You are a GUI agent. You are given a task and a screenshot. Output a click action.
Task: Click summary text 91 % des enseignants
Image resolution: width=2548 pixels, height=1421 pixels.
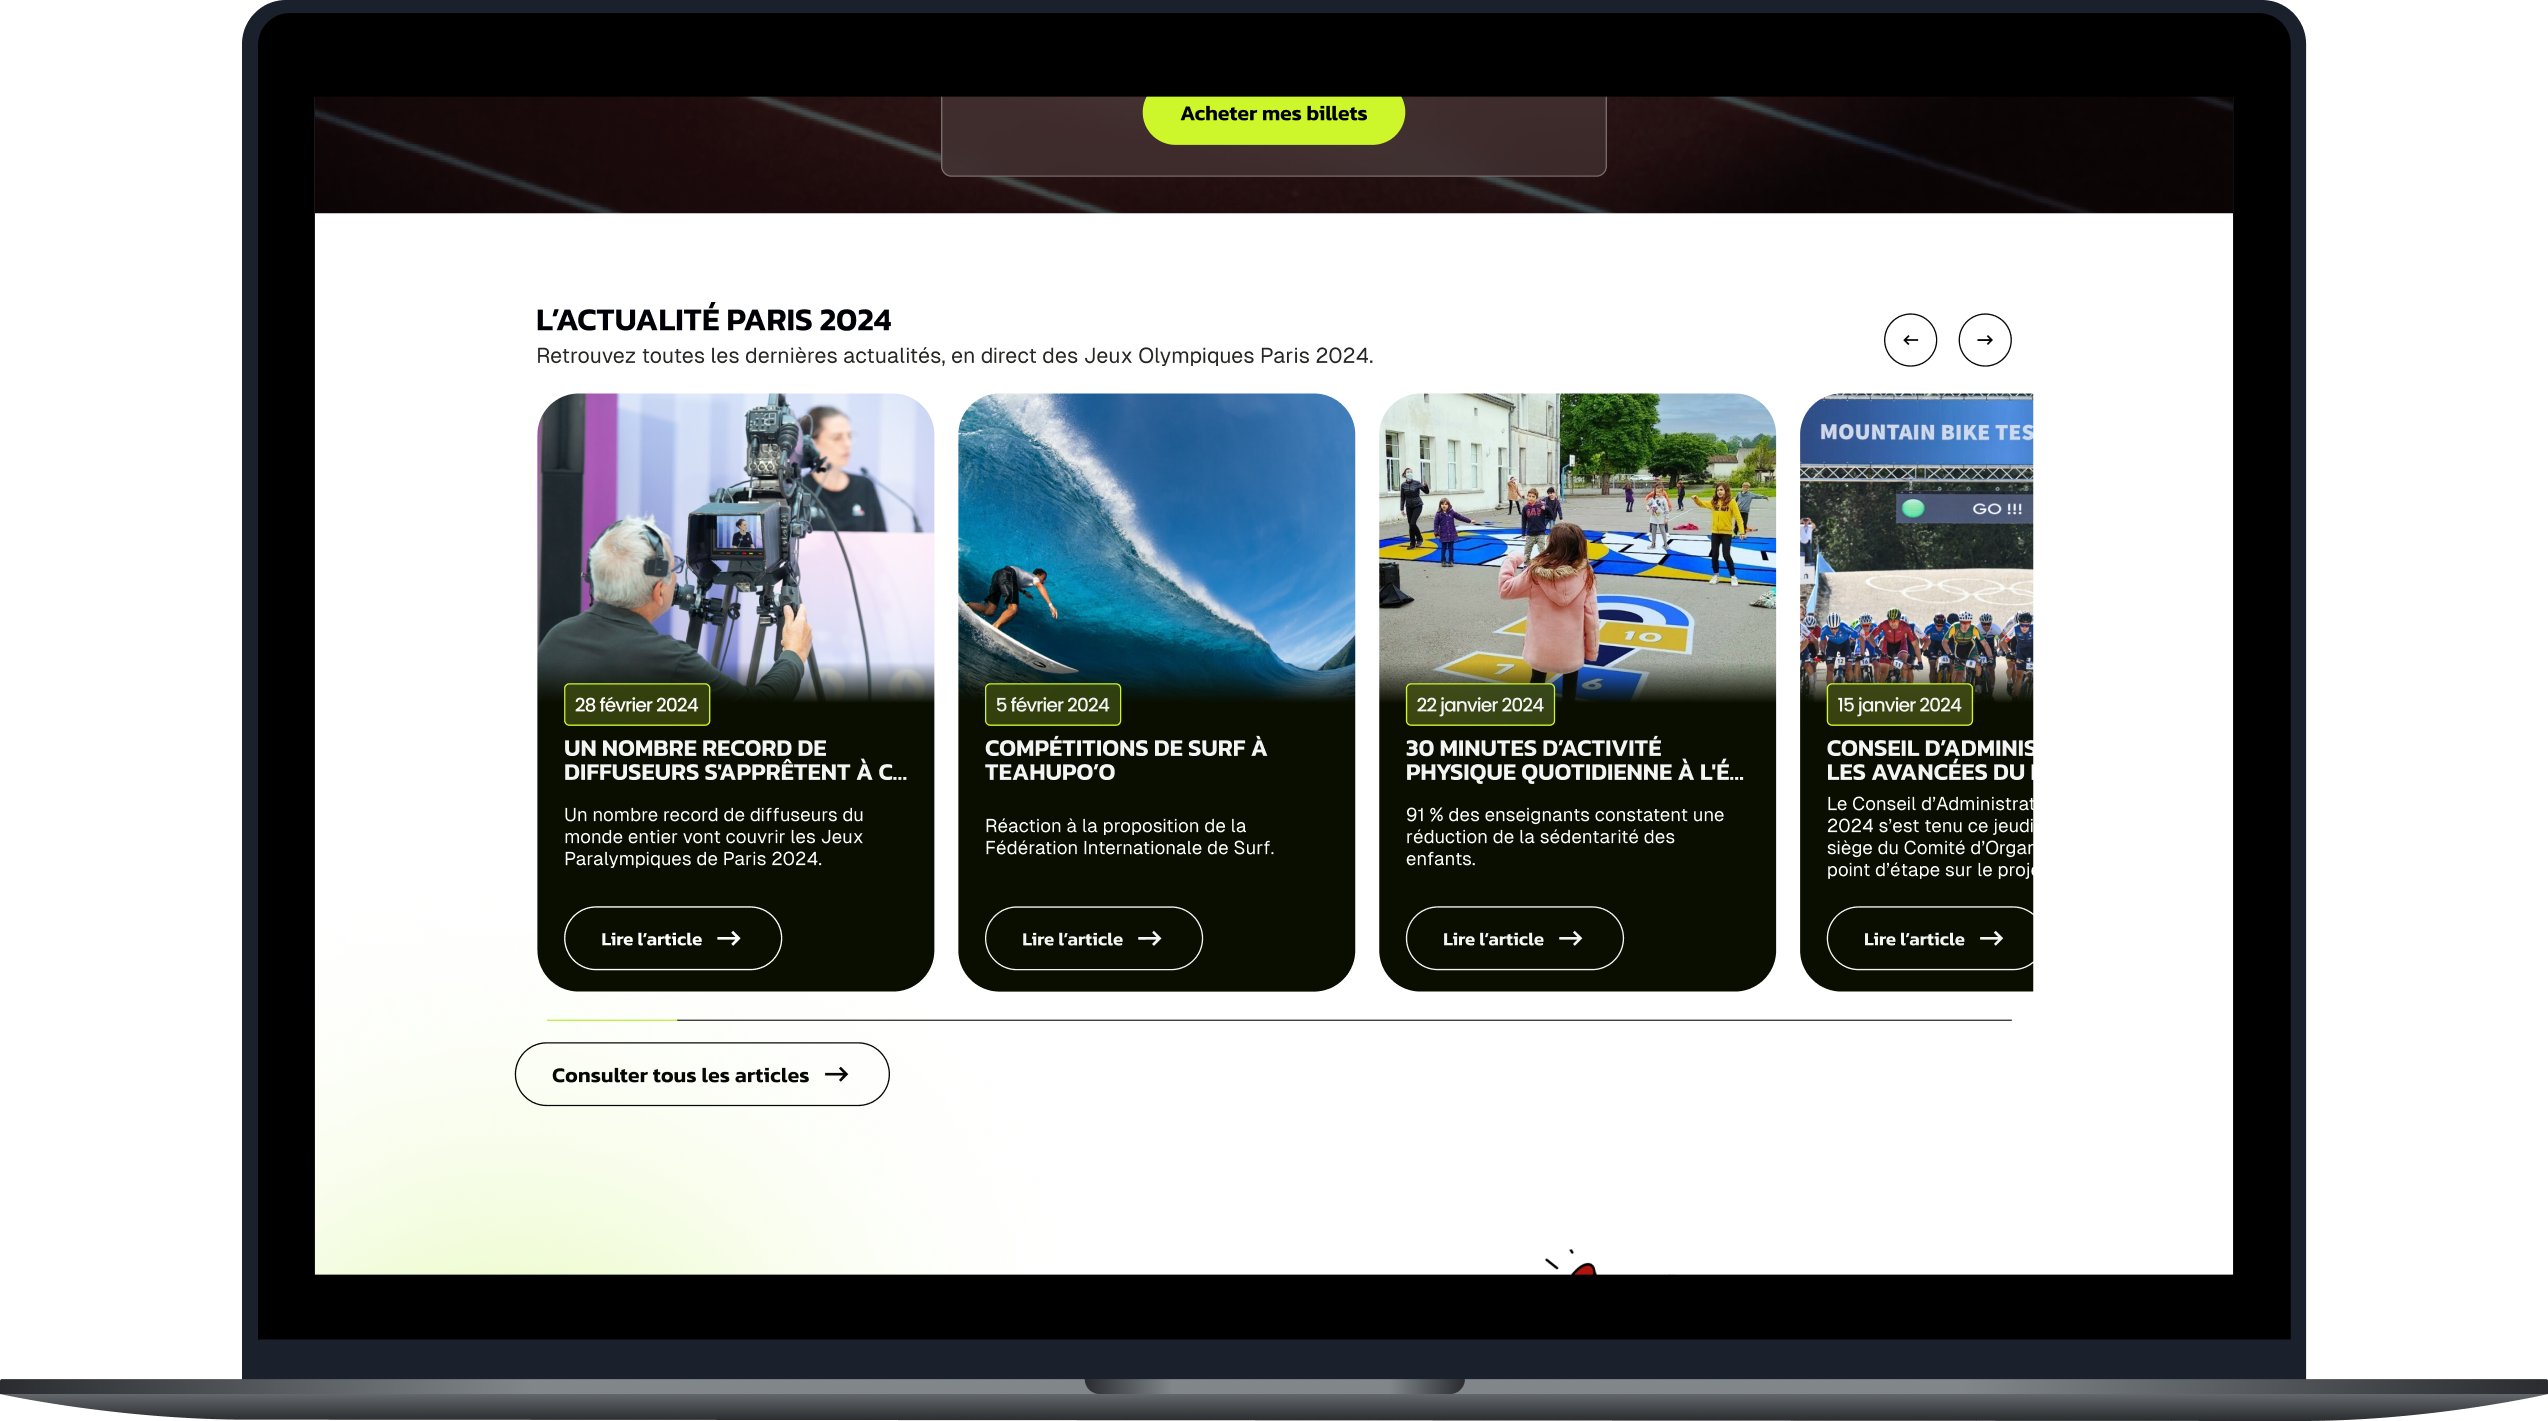pos(1565,837)
